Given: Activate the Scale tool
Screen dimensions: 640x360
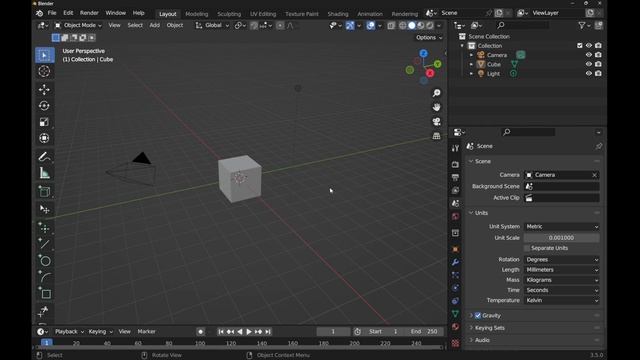Looking at the screenshot, I should pyautogui.click(x=44, y=122).
